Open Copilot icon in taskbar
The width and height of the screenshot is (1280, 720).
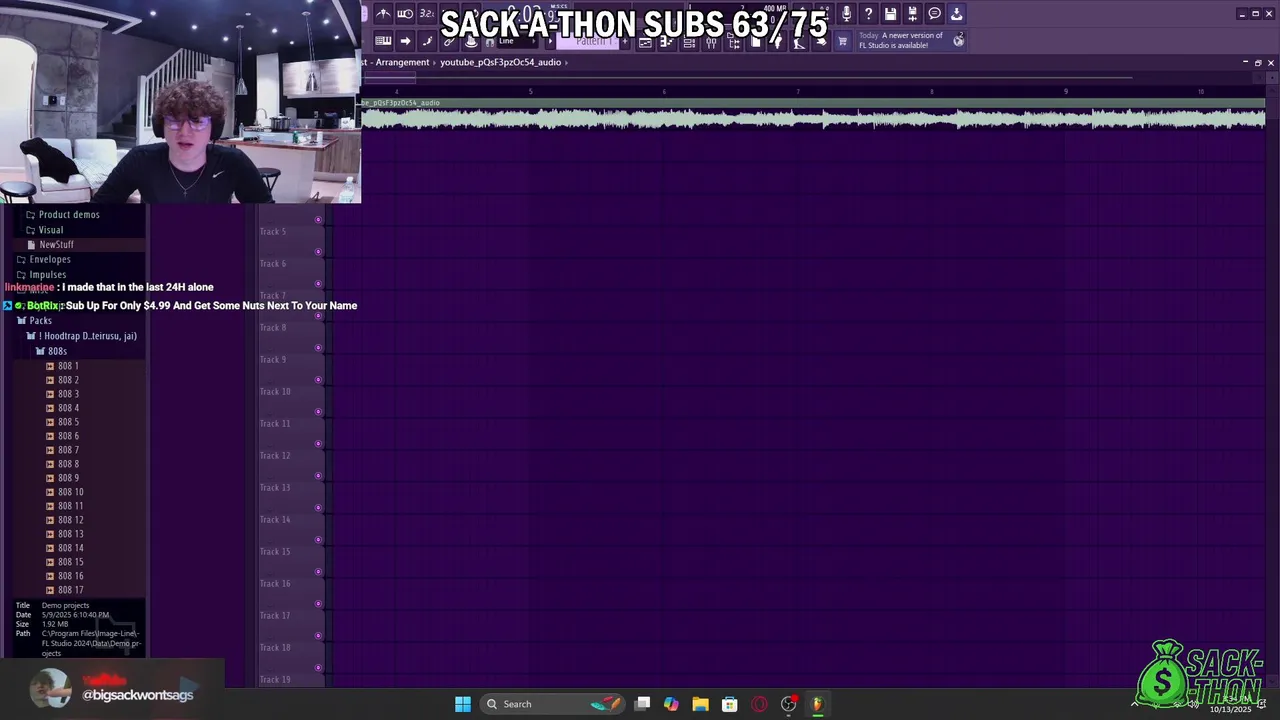tap(671, 704)
